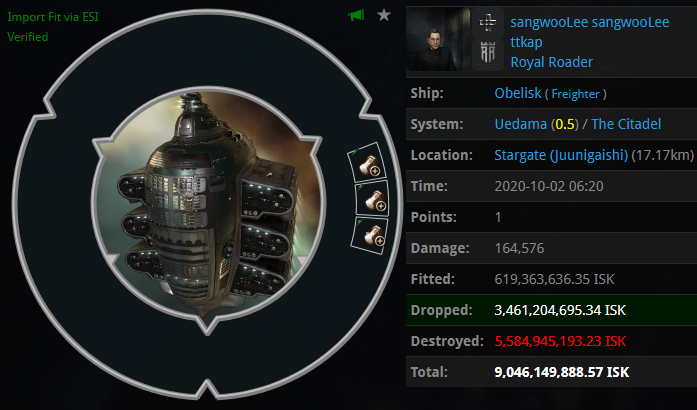Viewport: 697px width, 410px height.
Task: Open The Citadel region link
Action: click(626, 124)
